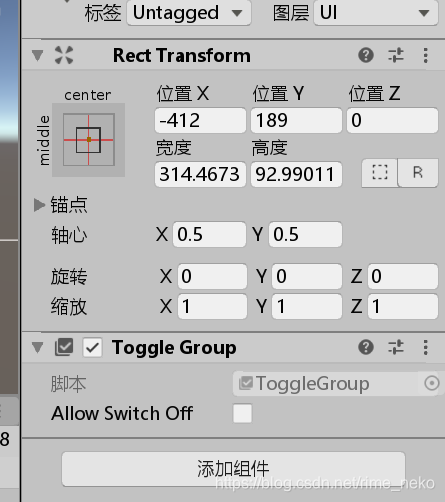This screenshot has width=445, height=502.
Task: Open the UI layer dropdown
Action: tap(376, 13)
